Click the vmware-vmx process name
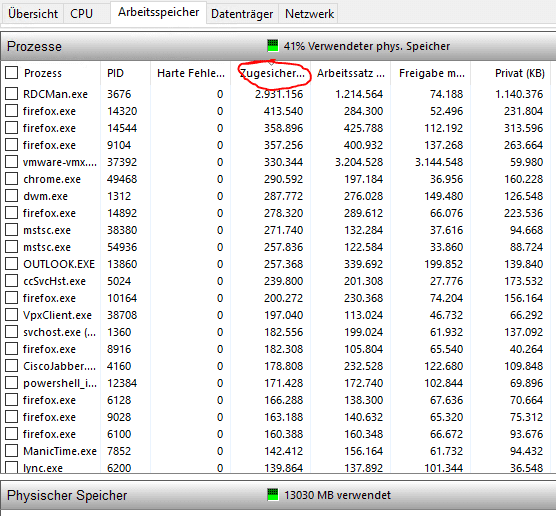556x516 pixels. 60,162
